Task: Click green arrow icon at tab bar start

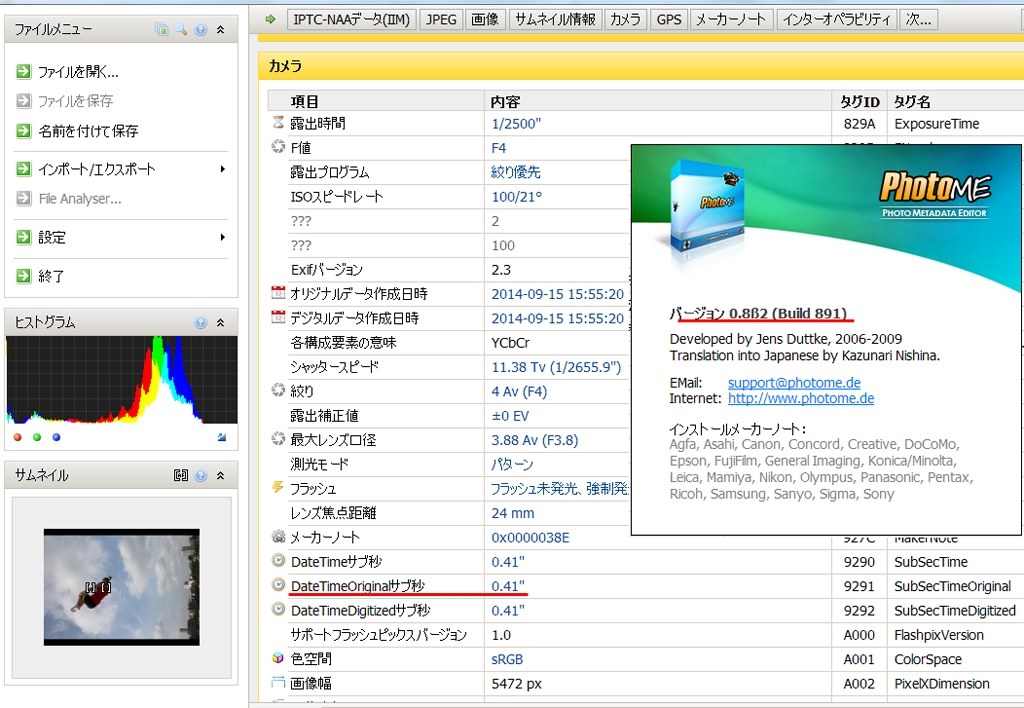Action: tap(271, 20)
